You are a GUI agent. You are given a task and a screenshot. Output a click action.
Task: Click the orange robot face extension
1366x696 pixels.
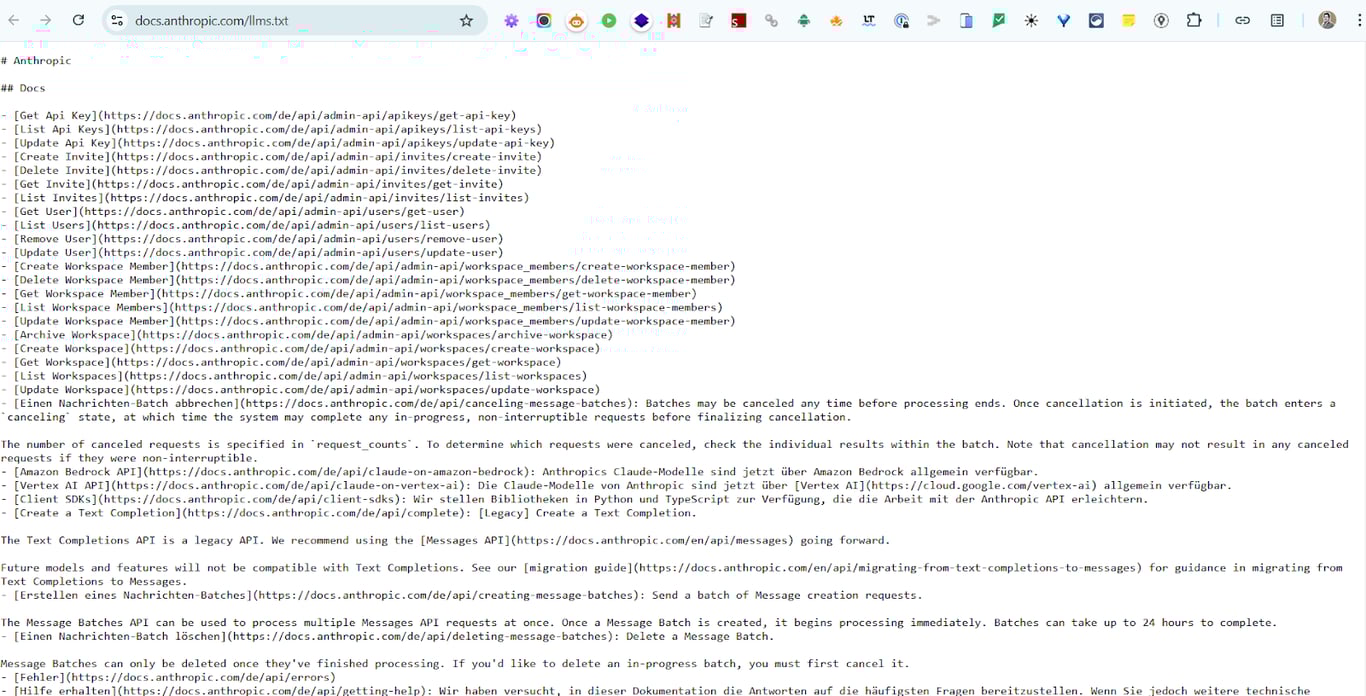pos(577,20)
